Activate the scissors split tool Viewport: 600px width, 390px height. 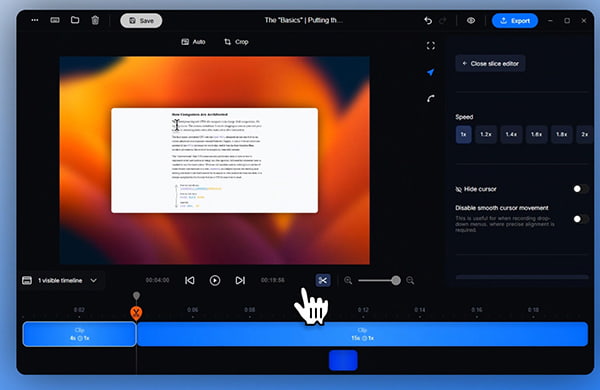point(323,281)
